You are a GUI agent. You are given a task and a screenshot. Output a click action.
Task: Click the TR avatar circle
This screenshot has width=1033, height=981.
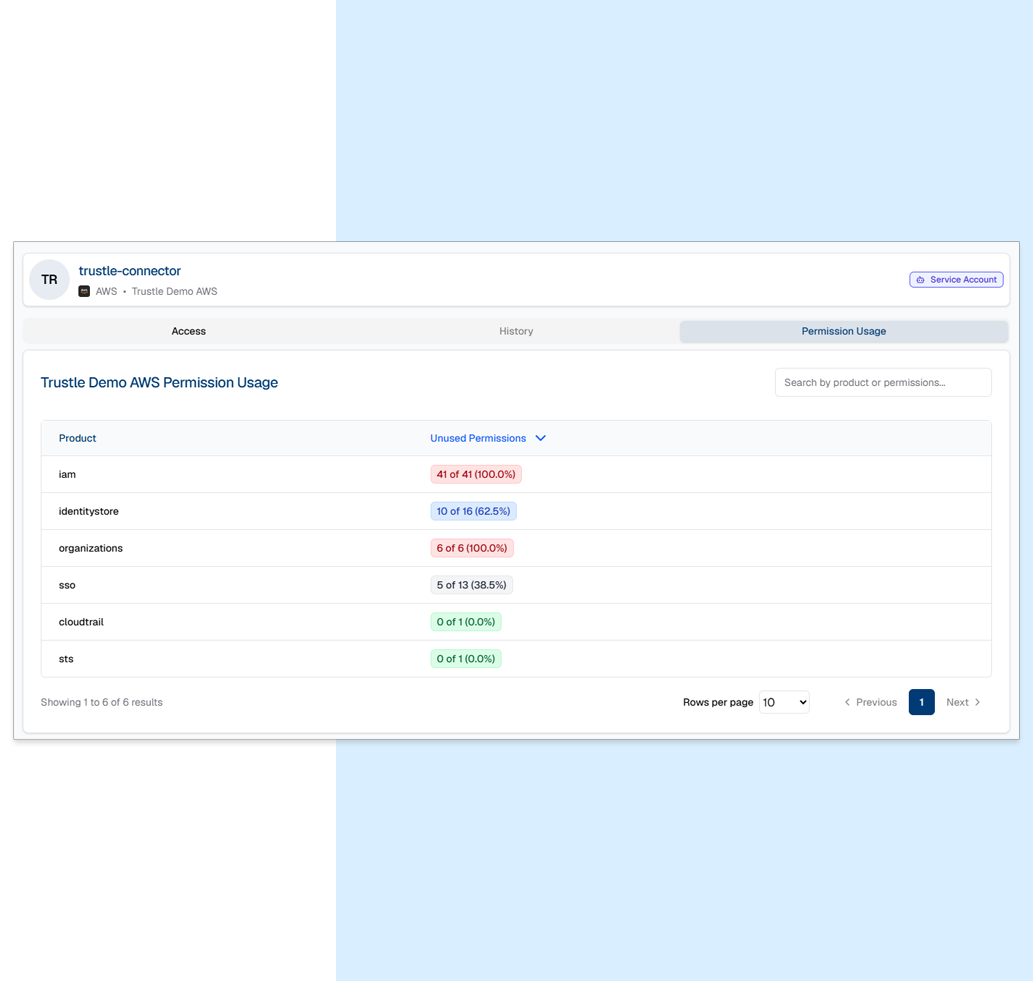pos(49,279)
